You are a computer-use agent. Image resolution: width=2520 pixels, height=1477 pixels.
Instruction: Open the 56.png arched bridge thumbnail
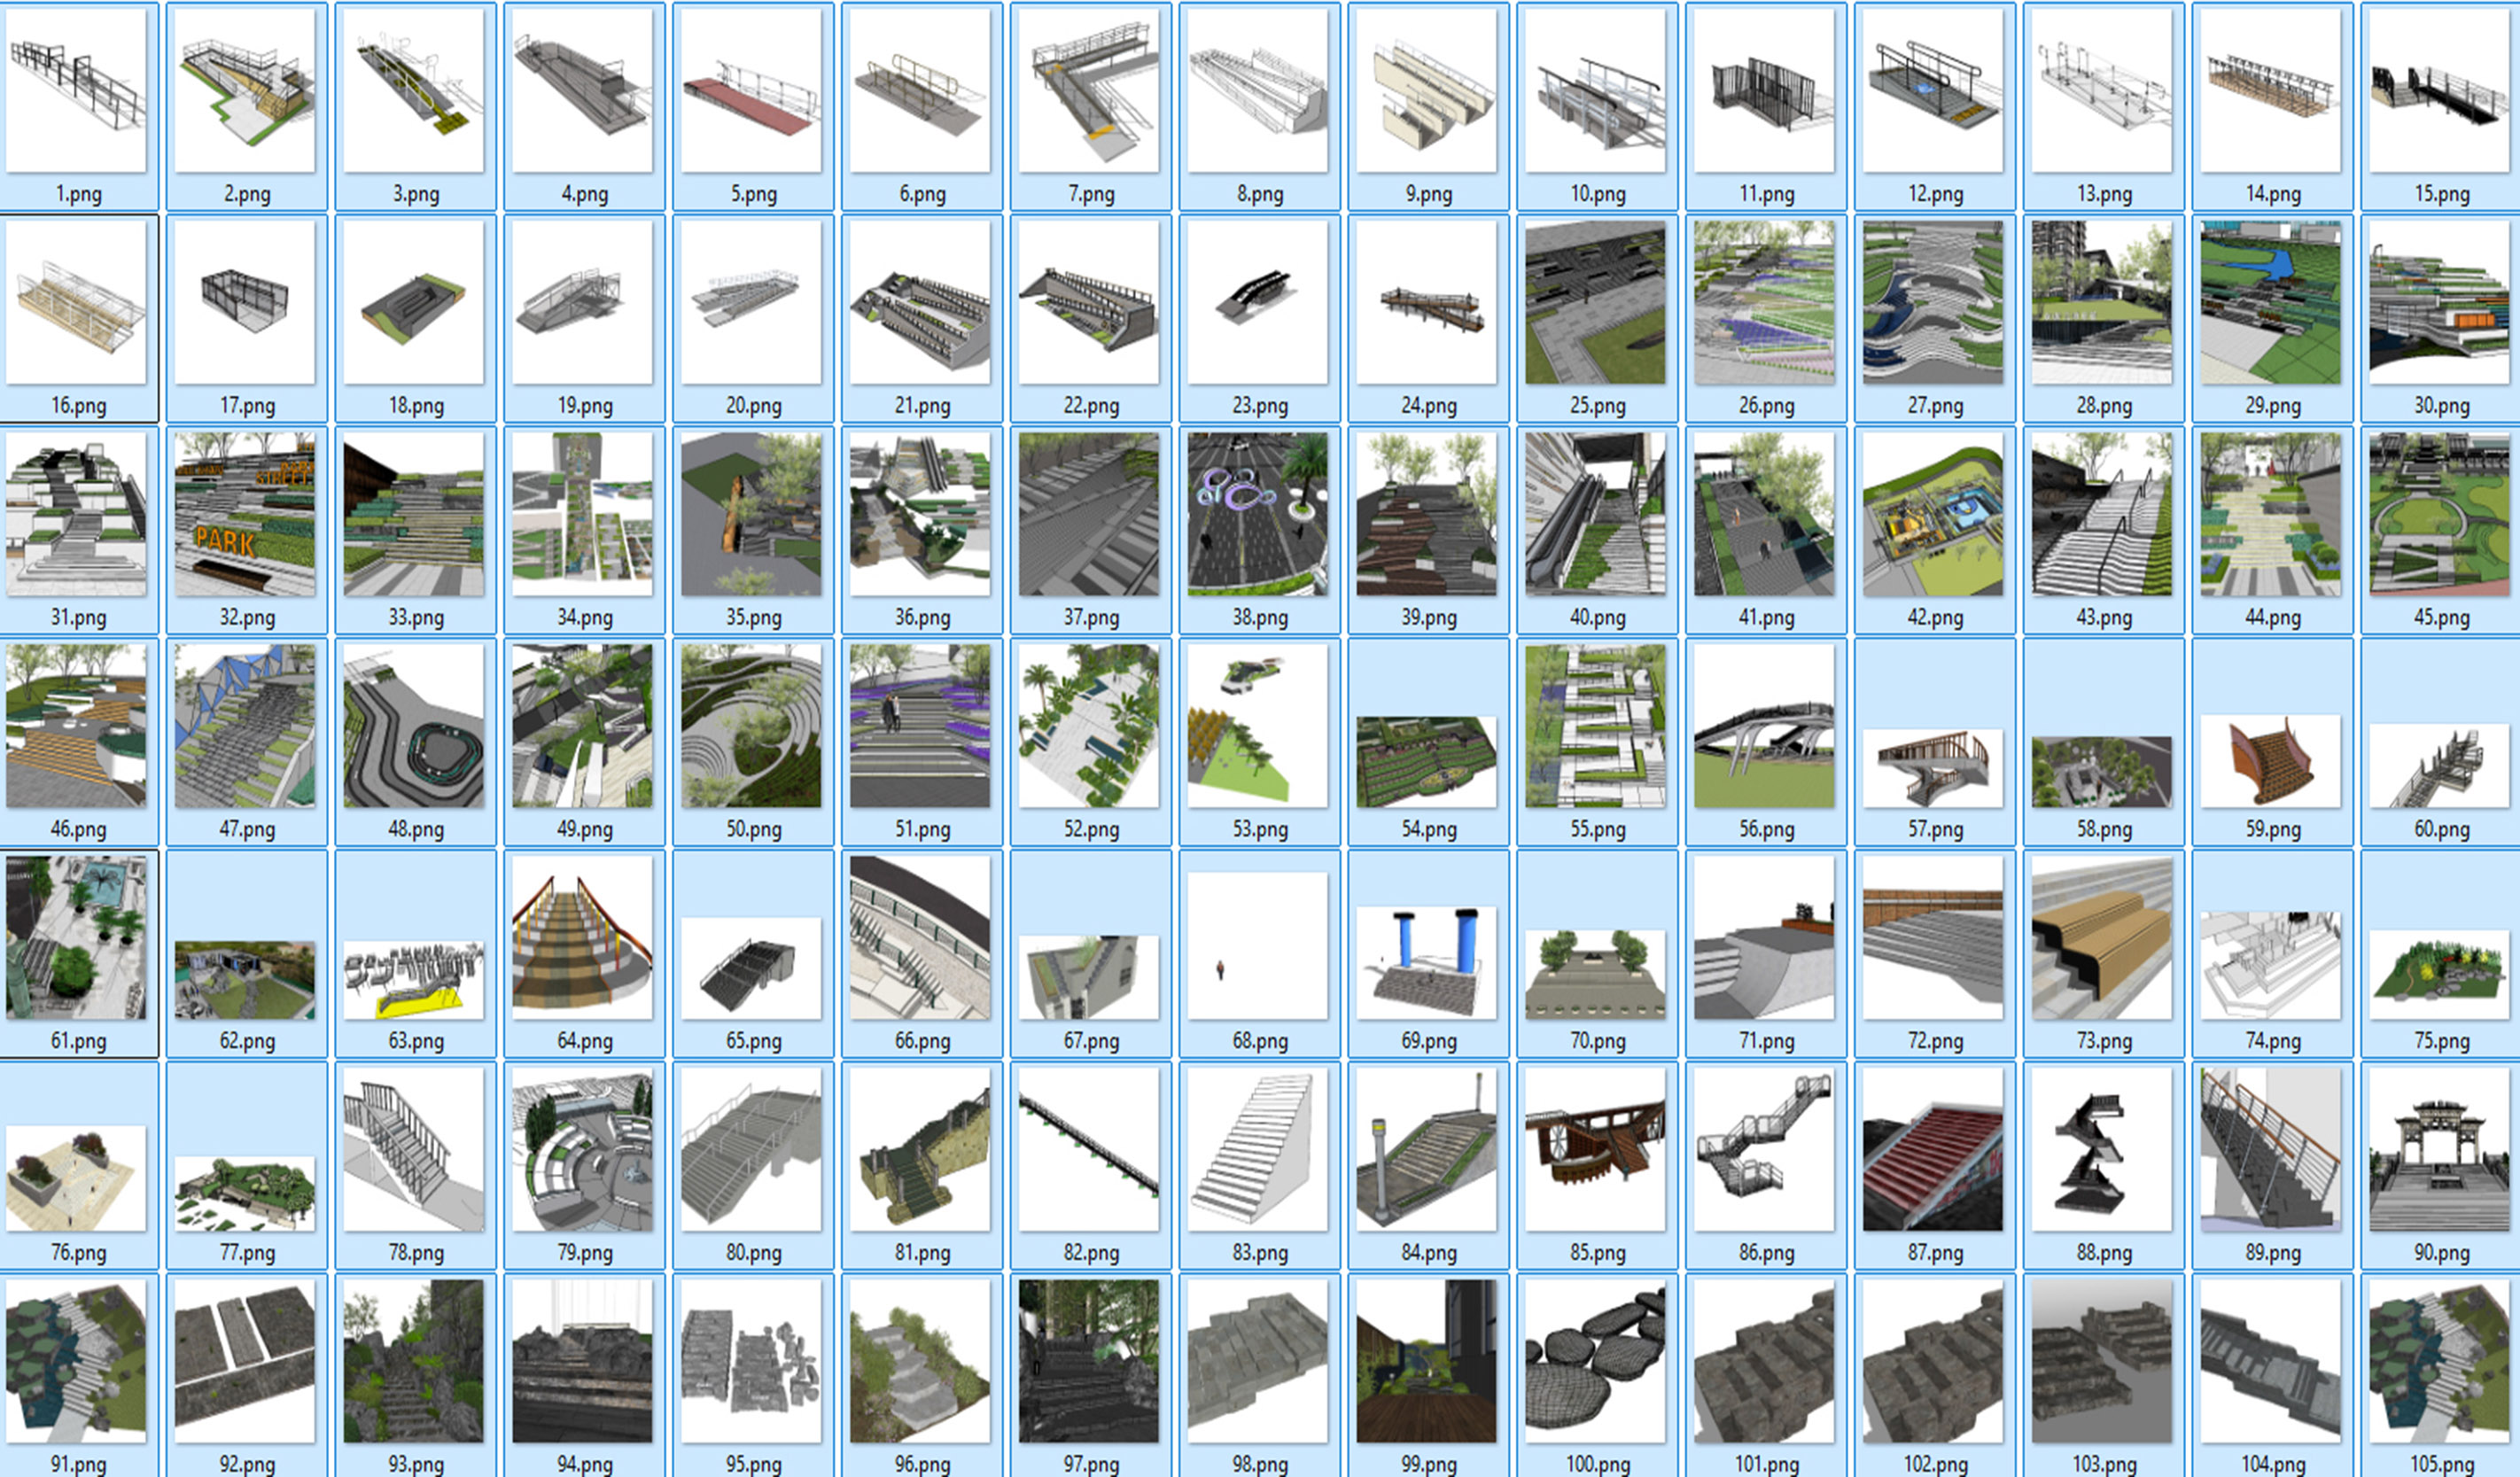pos(1765,725)
